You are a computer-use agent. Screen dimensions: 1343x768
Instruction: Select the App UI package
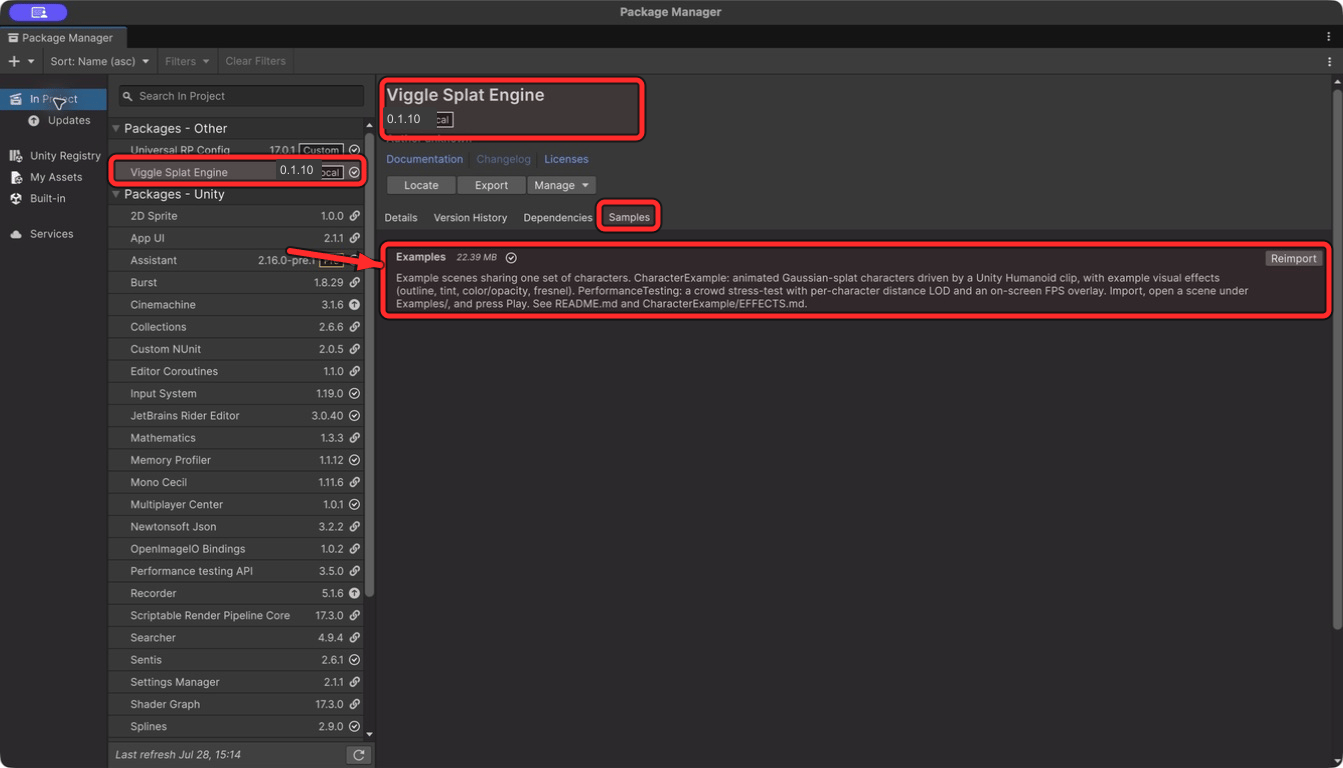236,238
